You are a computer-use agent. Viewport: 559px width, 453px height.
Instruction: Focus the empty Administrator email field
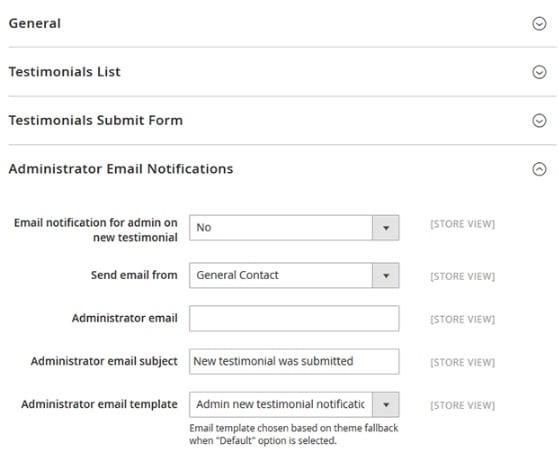tap(294, 318)
